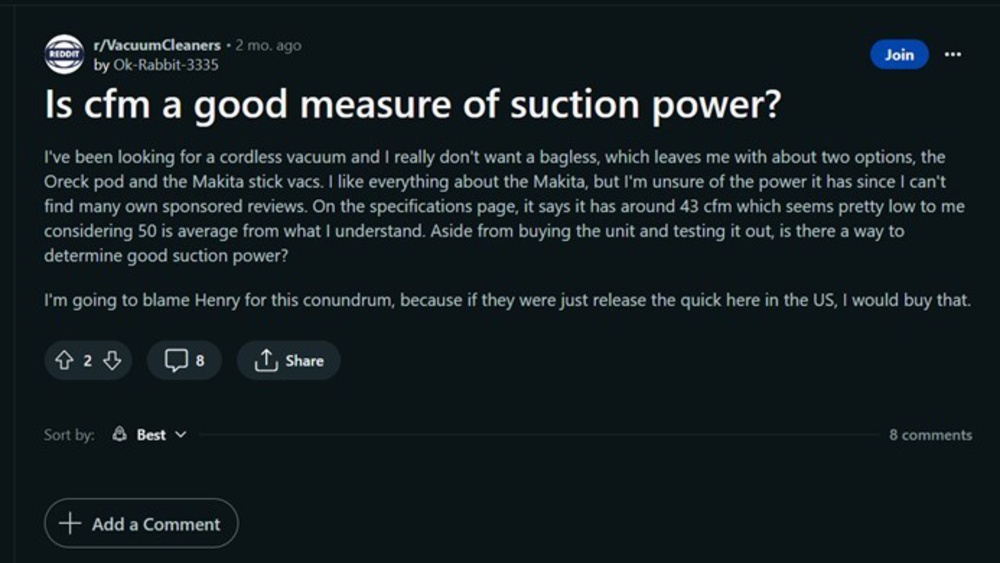Click the post title about cfm

pyautogui.click(x=412, y=105)
